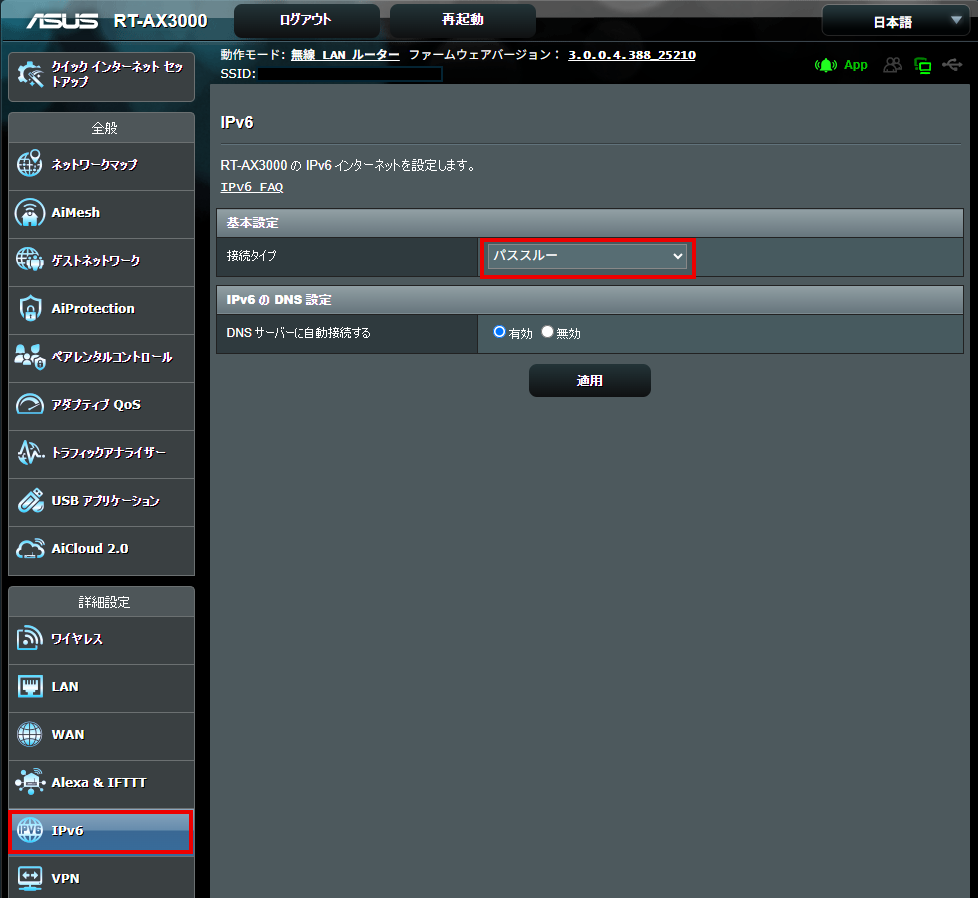Open the 日本語 language dropdown
The width and height of the screenshot is (978, 899).
click(x=896, y=21)
